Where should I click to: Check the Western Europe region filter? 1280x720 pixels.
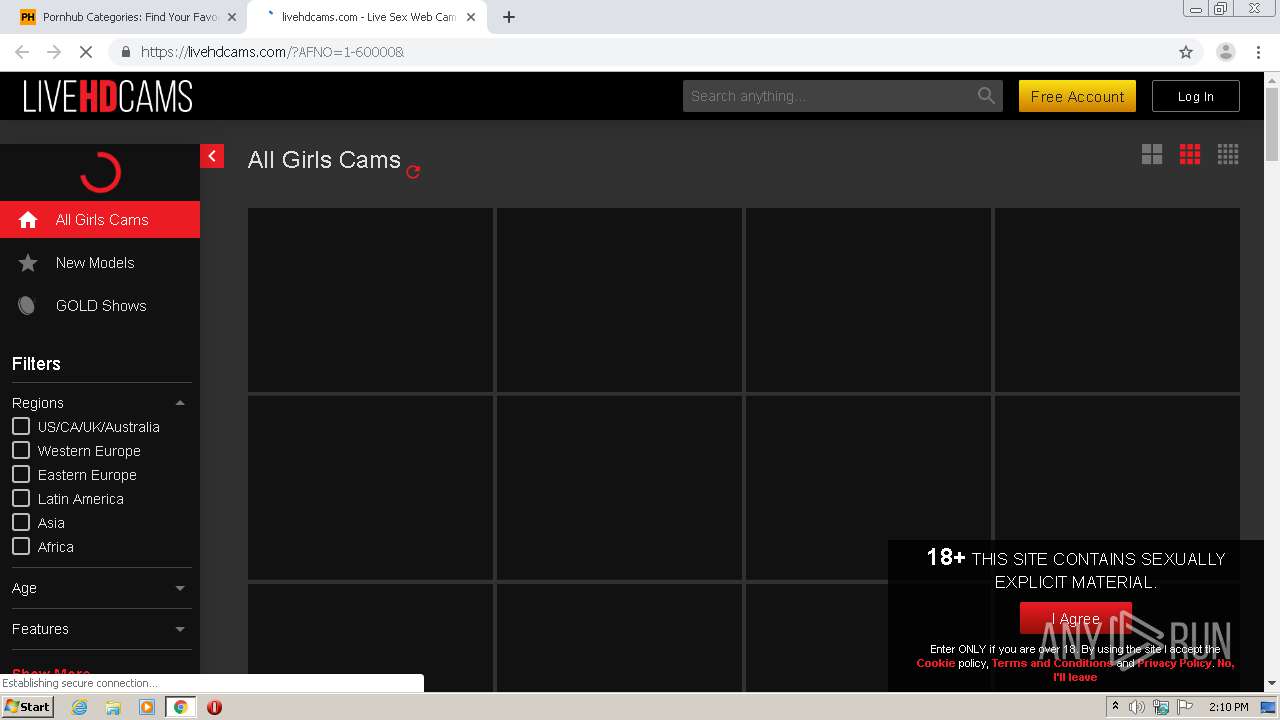point(21,451)
